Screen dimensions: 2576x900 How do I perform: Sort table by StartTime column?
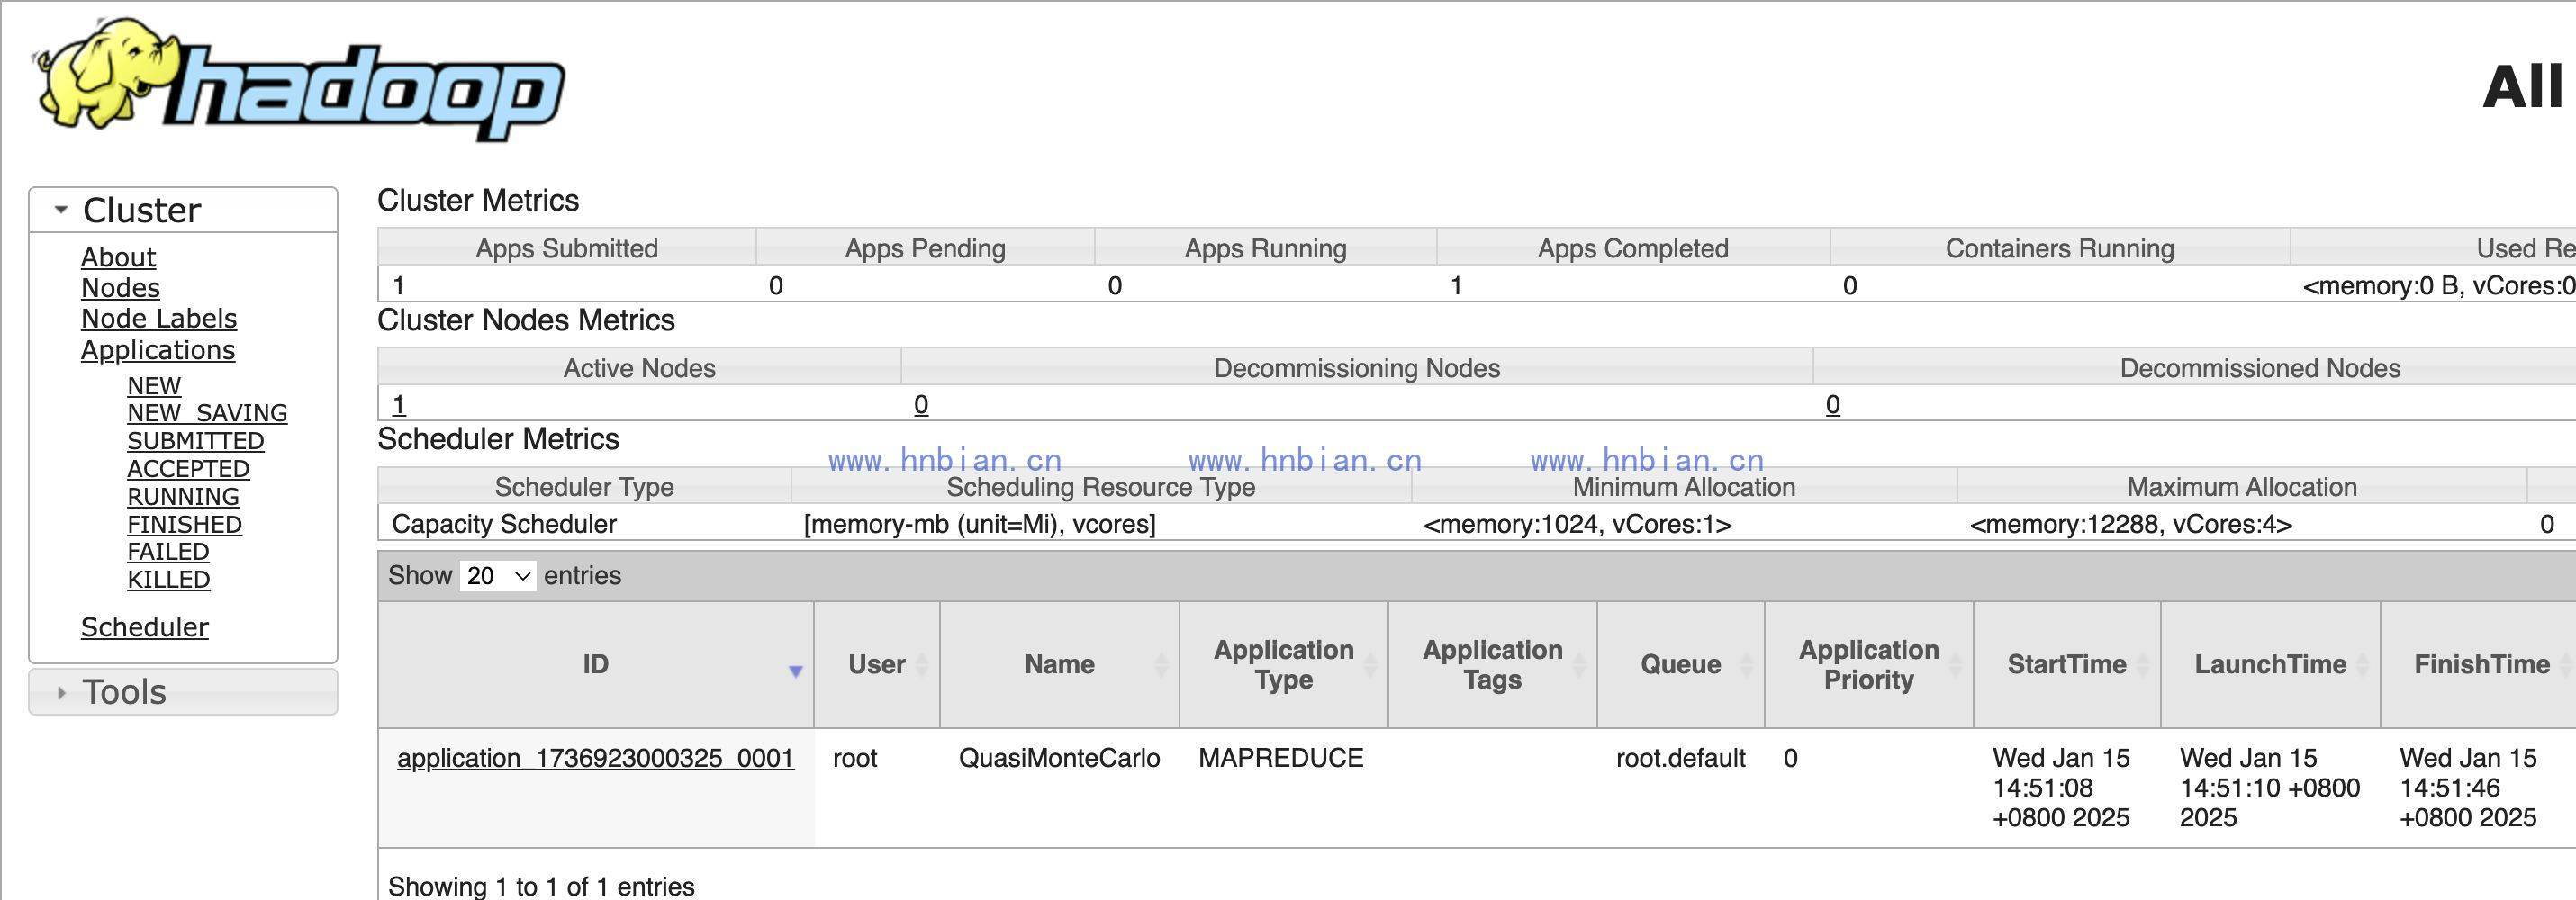pos(2067,664)
